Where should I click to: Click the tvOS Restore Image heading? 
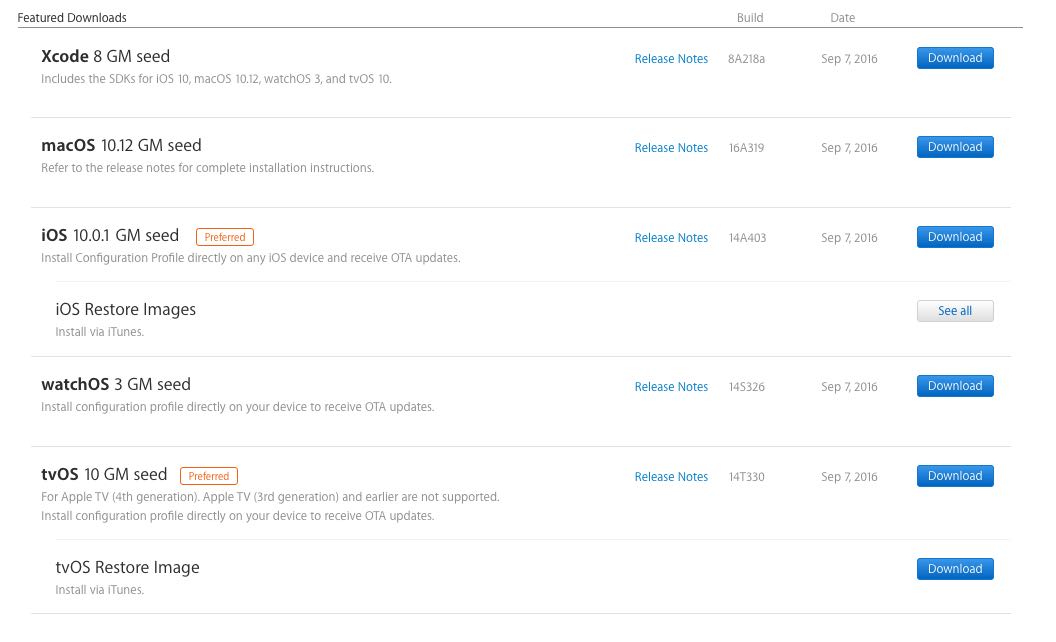[128, 568]
